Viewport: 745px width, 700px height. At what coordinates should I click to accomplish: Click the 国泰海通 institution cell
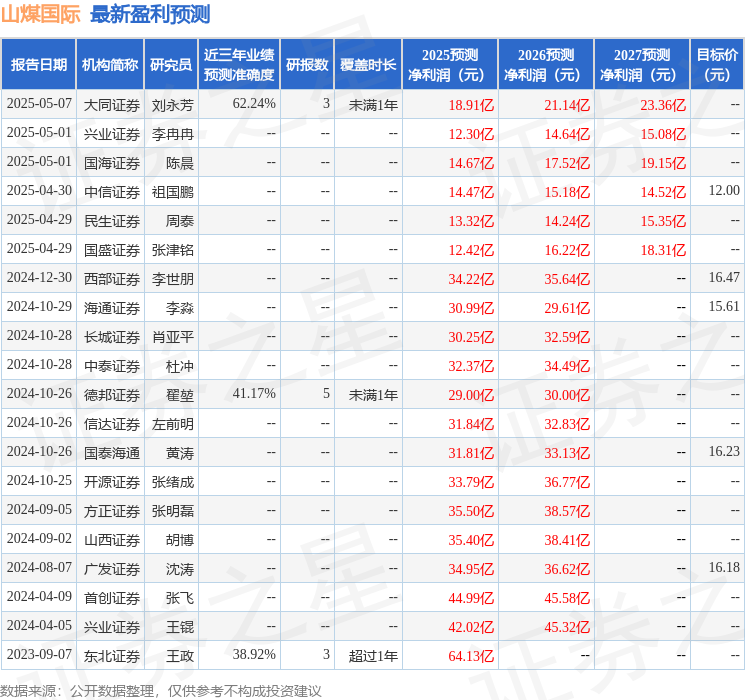pos(112,453)
